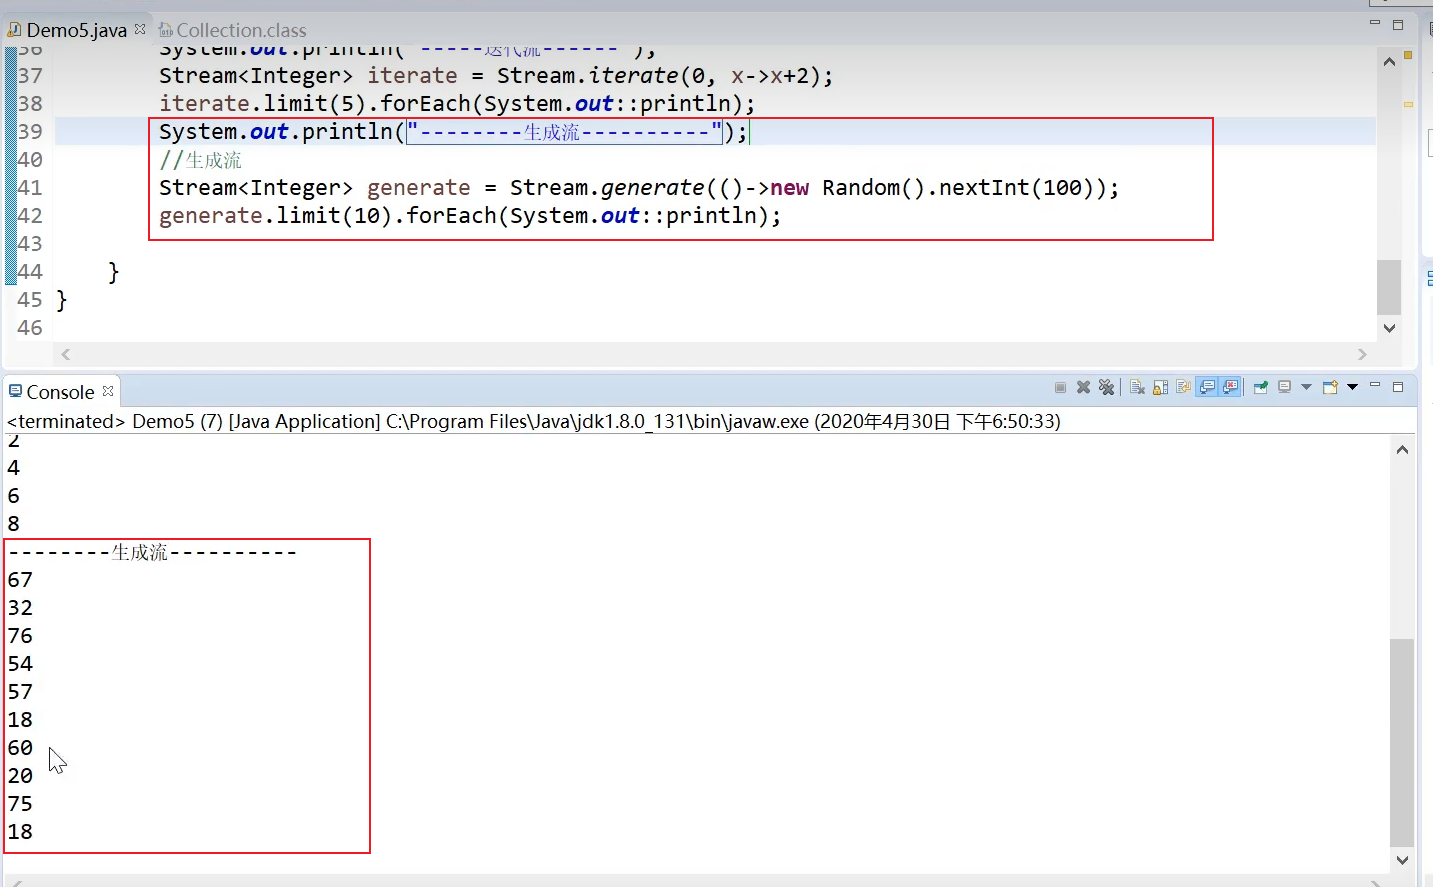Maximize the editor area
Image resolution: width=1433 pixels, height=887 pixels.
point(1398,24)
